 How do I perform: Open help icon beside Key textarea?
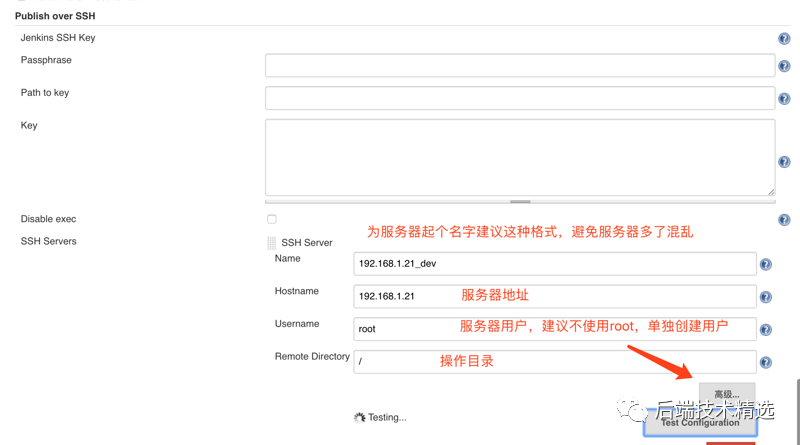[x=784, y=162]
